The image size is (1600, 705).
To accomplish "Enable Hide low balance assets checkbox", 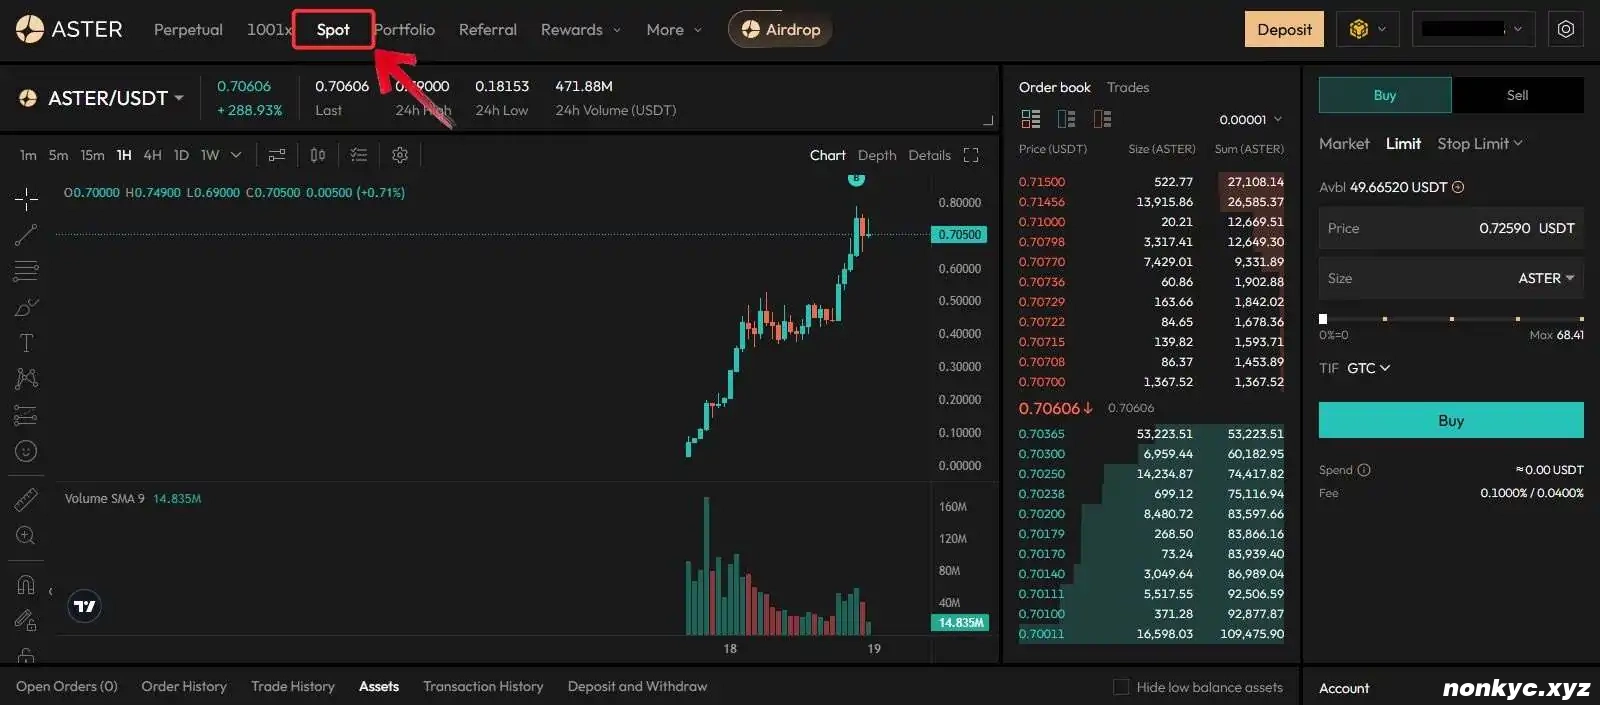I will (1121, 687).
